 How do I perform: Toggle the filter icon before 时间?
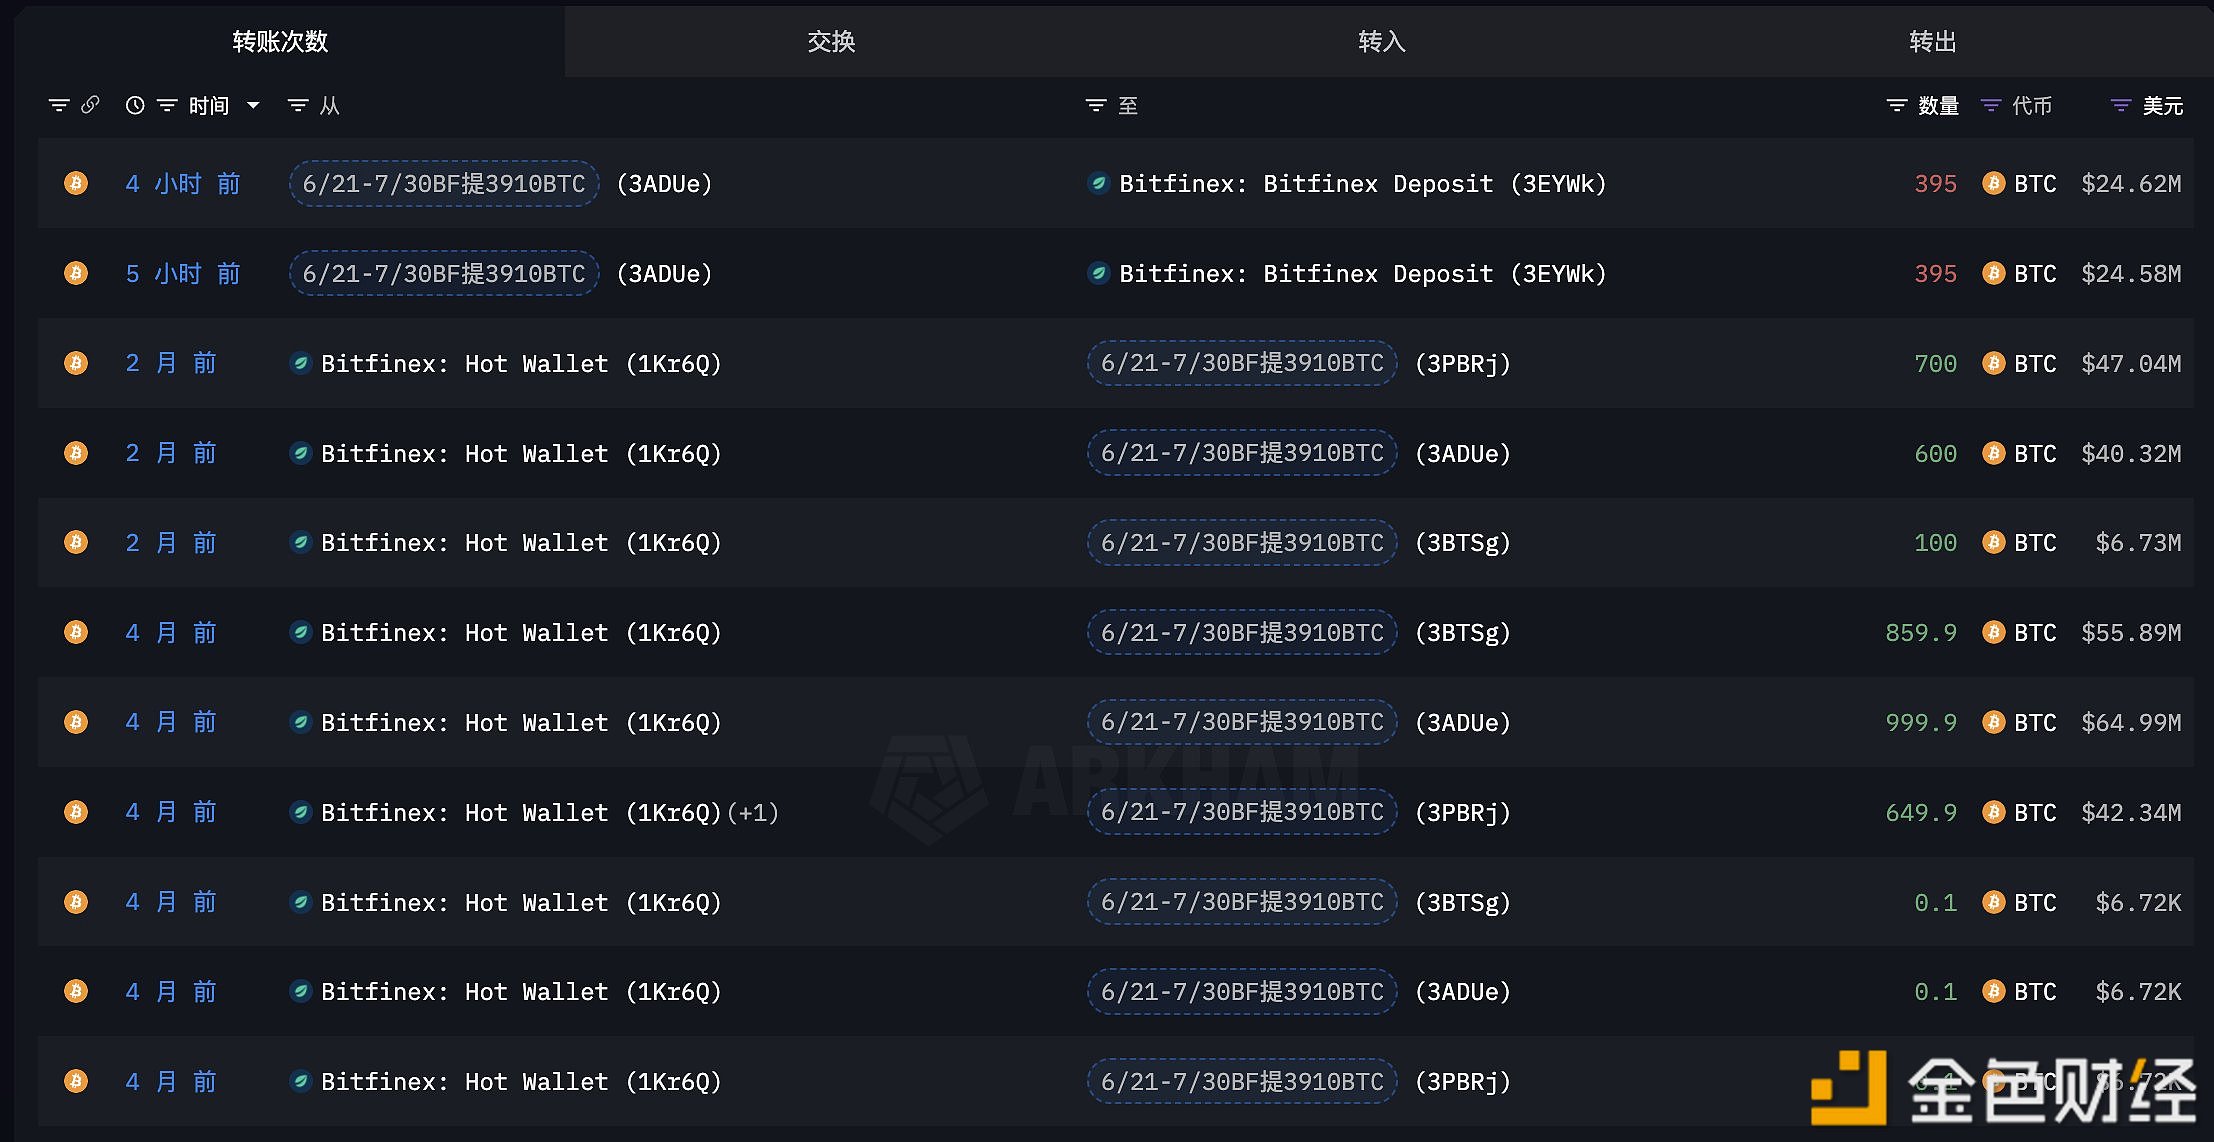pos(167,104)
